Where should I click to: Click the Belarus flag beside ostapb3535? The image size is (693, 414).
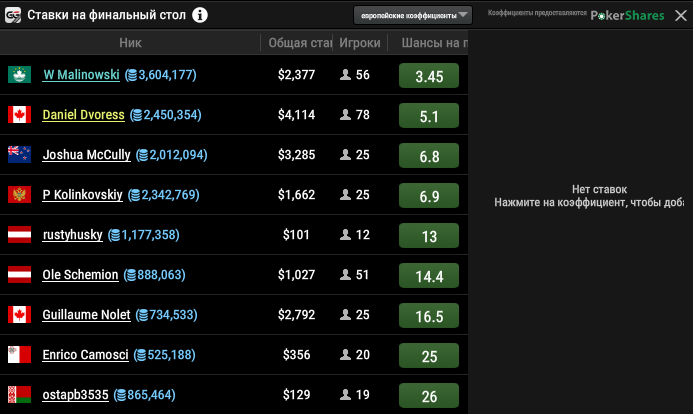(19, 395)
